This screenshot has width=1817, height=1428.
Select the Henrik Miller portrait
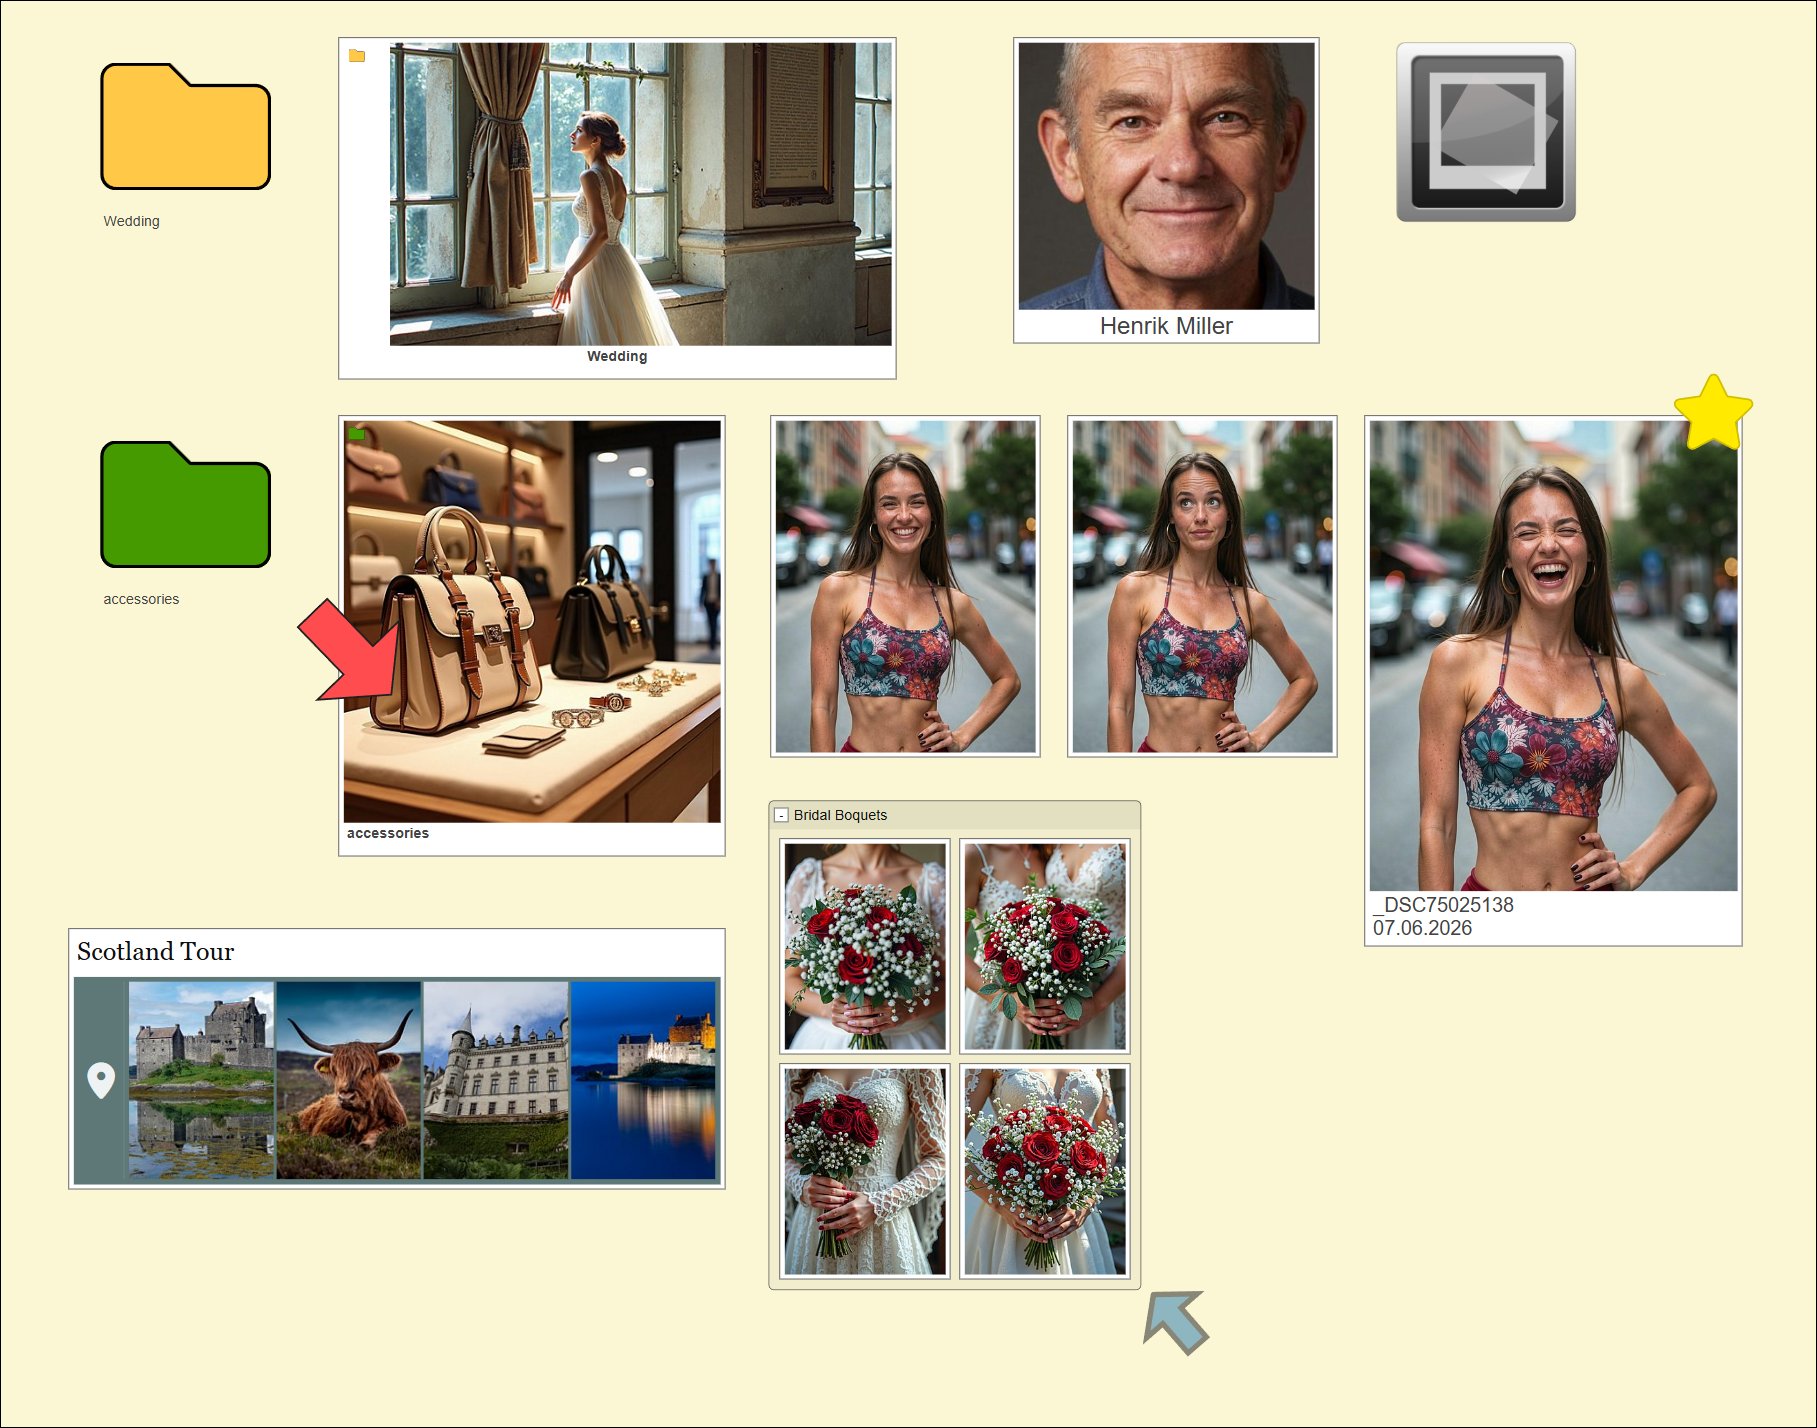coord(1166,176)
